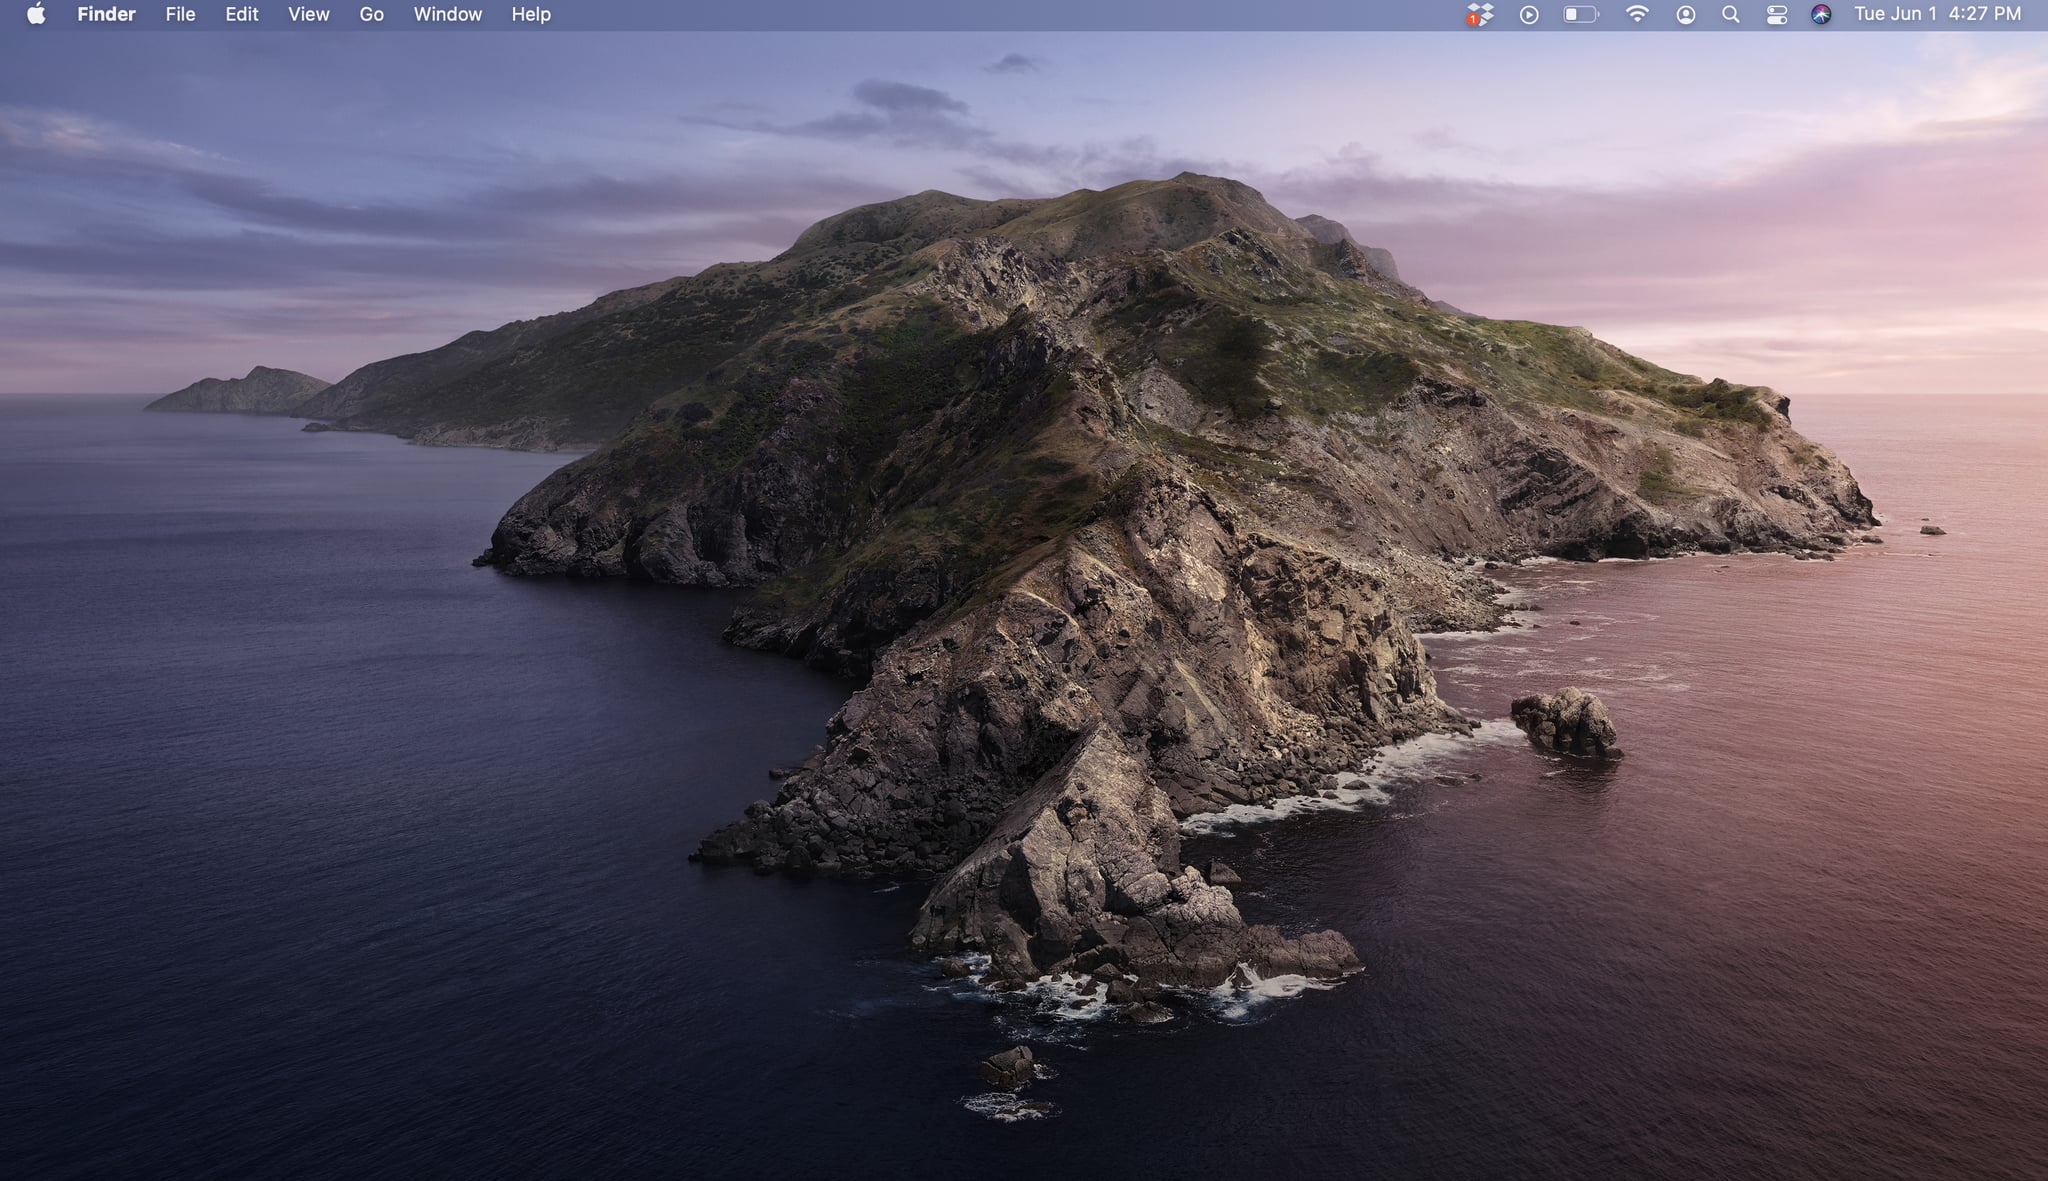Open Spotlight search
This screenshot has height=1181, width=2048.
(x=1731, y=14)
